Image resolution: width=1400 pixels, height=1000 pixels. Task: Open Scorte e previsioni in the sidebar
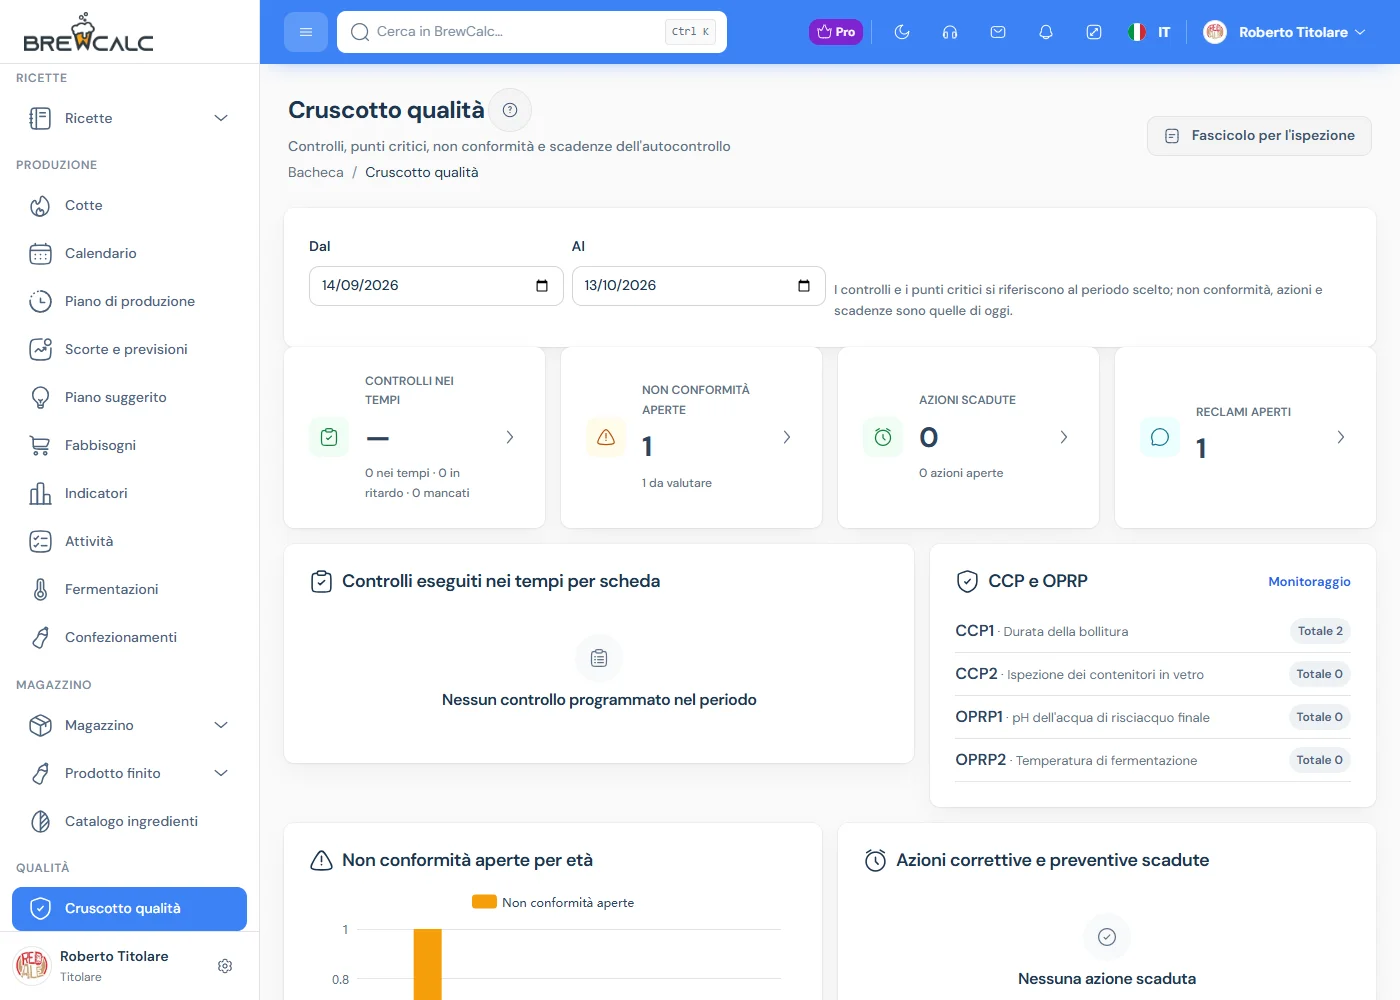(130, 349)
